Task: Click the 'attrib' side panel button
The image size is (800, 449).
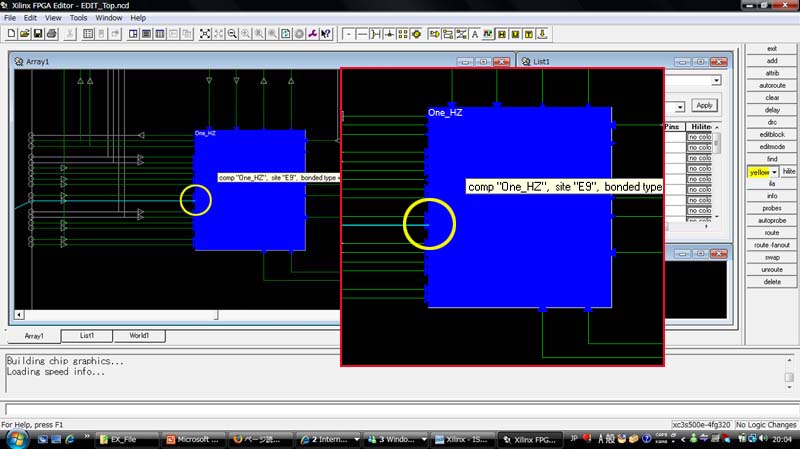Action: (x=771, y=73)
